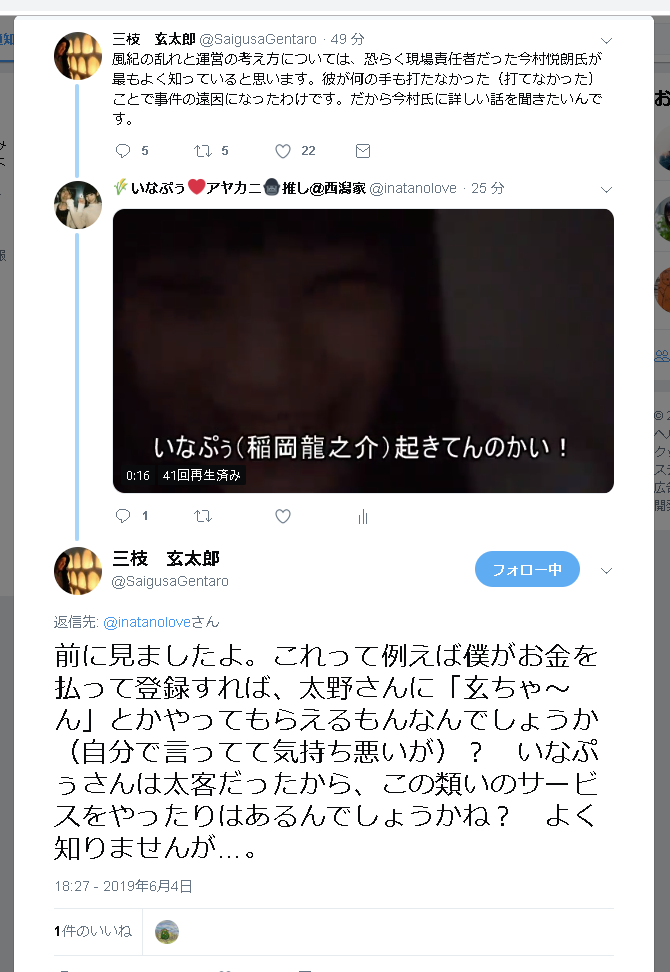View tweet activity analytics bar icon
Screen dimensions: 670x972
(x=363, y=516)
